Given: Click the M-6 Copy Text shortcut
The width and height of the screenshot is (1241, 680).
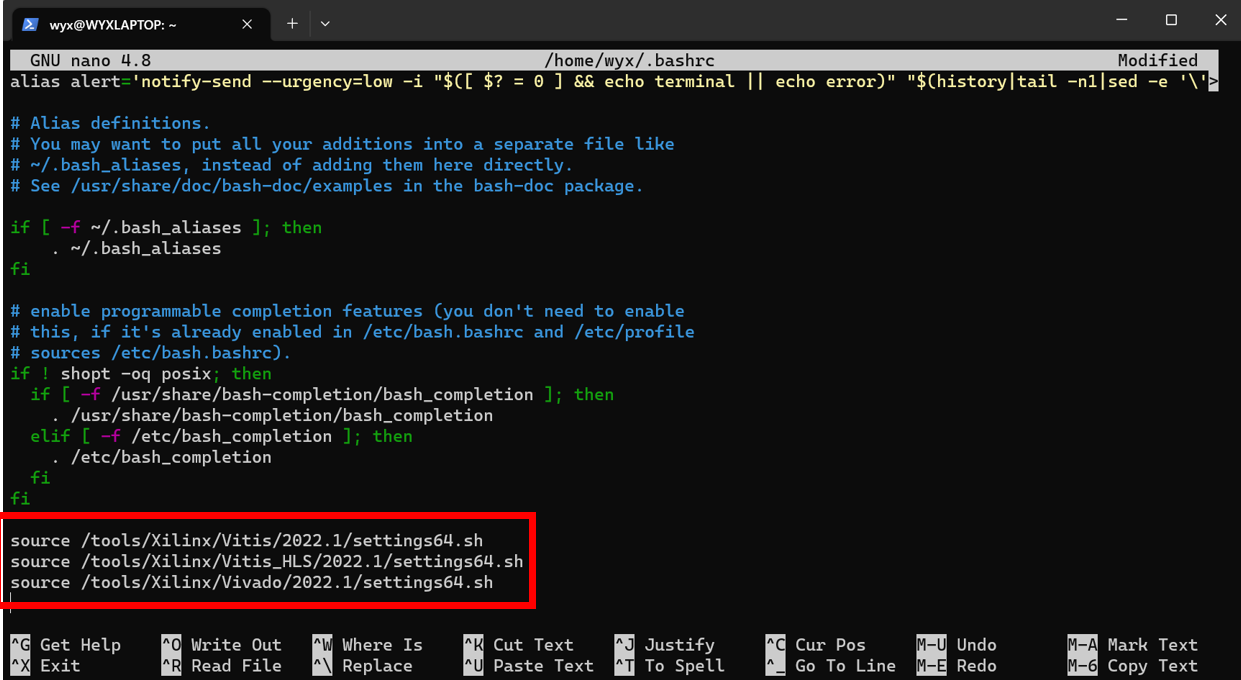Looking at the screenshot, I should (x=1133, y=666).
